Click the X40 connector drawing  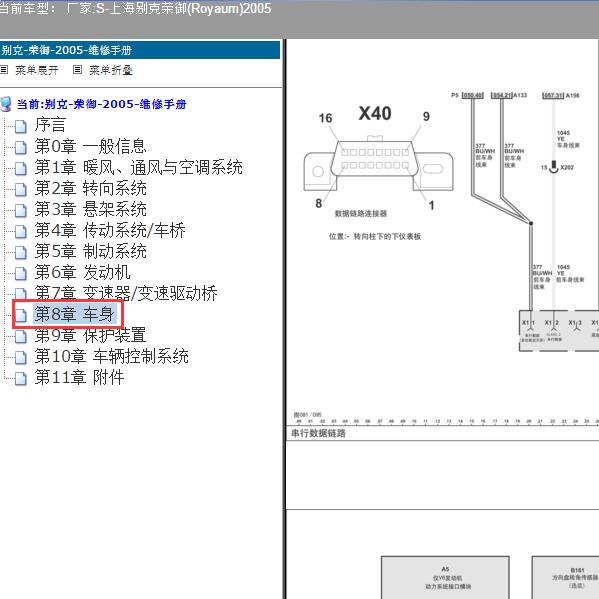pos(378,164)
